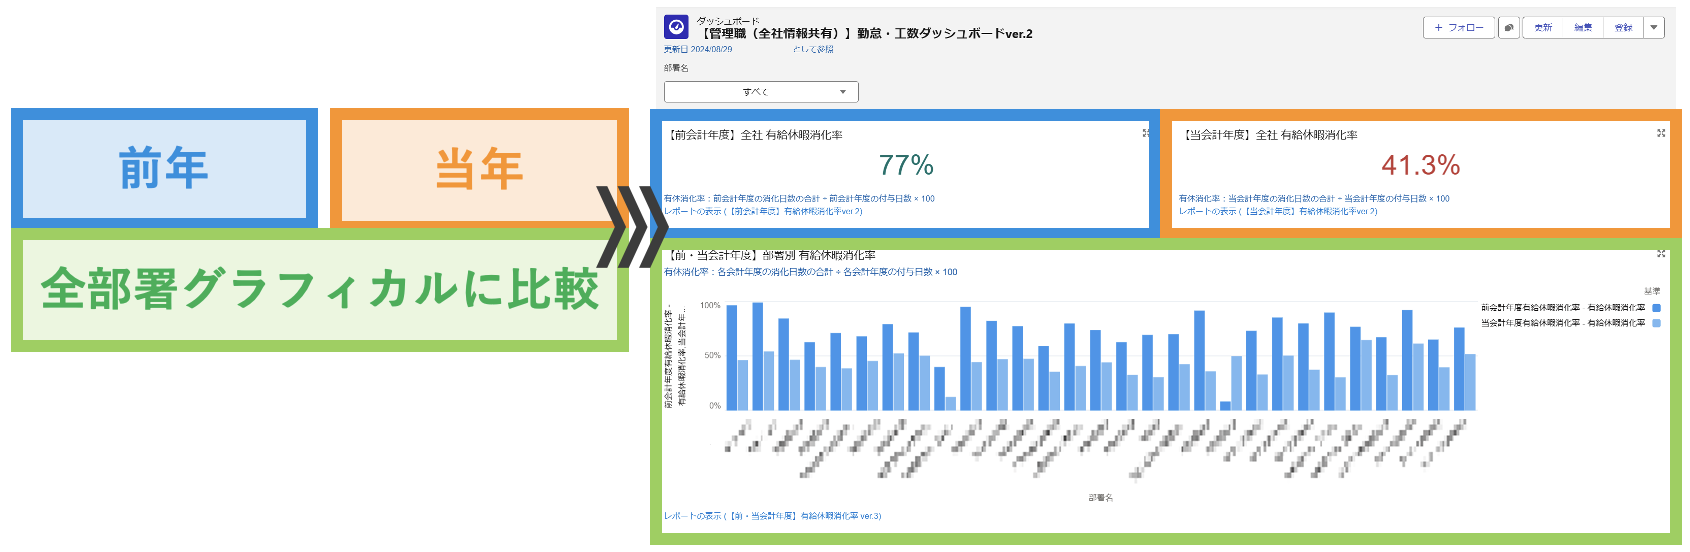
Task: Click the 前会計年度有給休暇消化率 legend label
Action: pos(1563,308)
